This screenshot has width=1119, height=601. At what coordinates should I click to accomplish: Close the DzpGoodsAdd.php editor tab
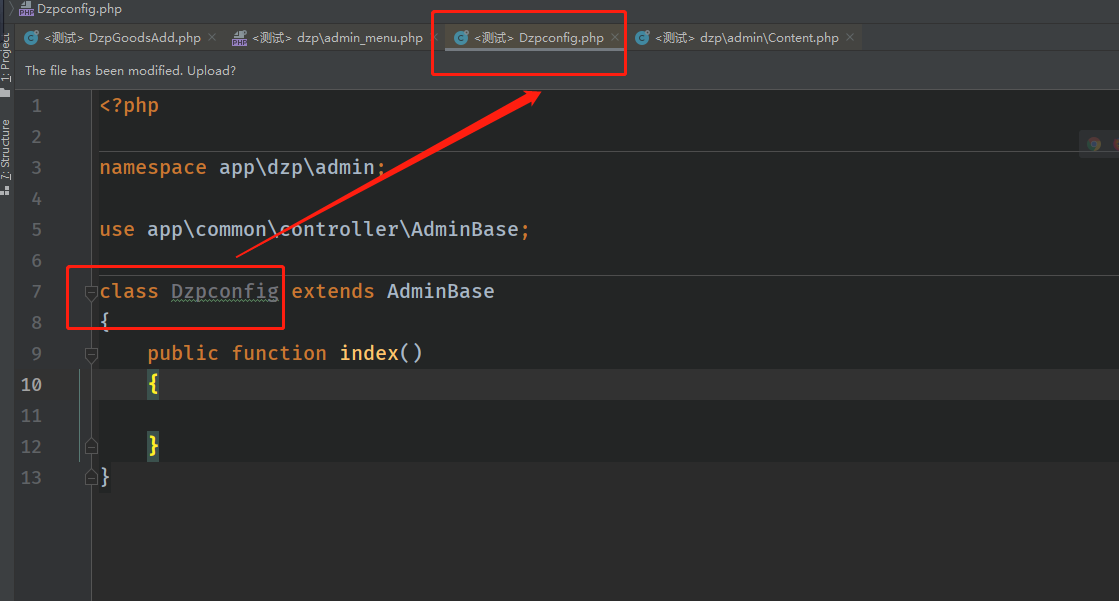212,38
